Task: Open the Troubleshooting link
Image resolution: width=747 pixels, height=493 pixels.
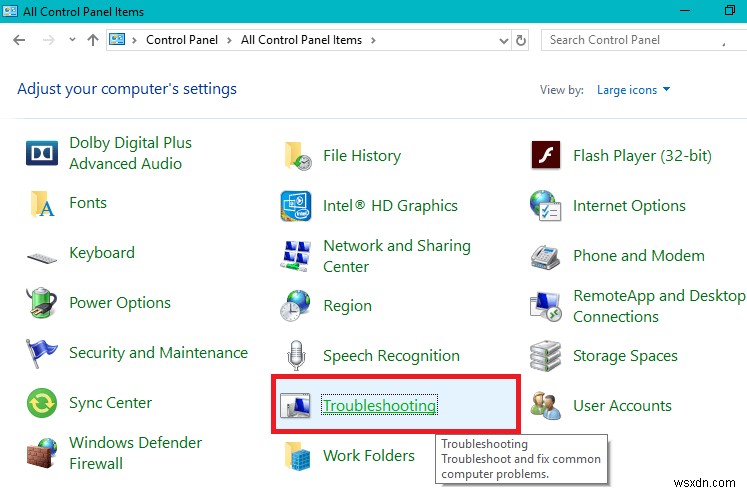Action: pyautogui.click(x=379, y=405)
